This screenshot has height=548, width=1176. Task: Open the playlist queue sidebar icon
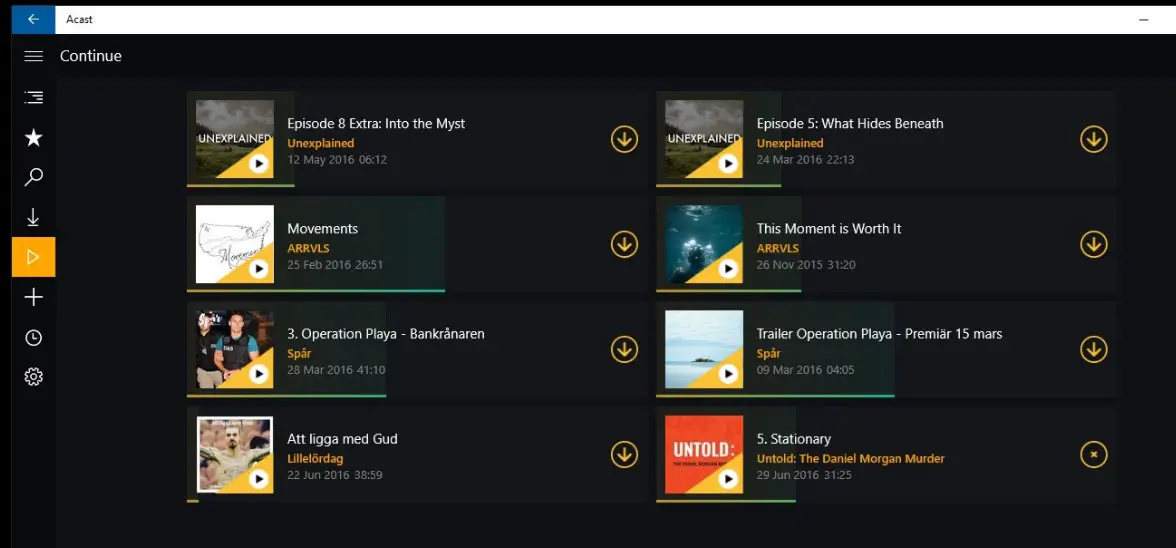pyautogui.click(x=34, y=97)
